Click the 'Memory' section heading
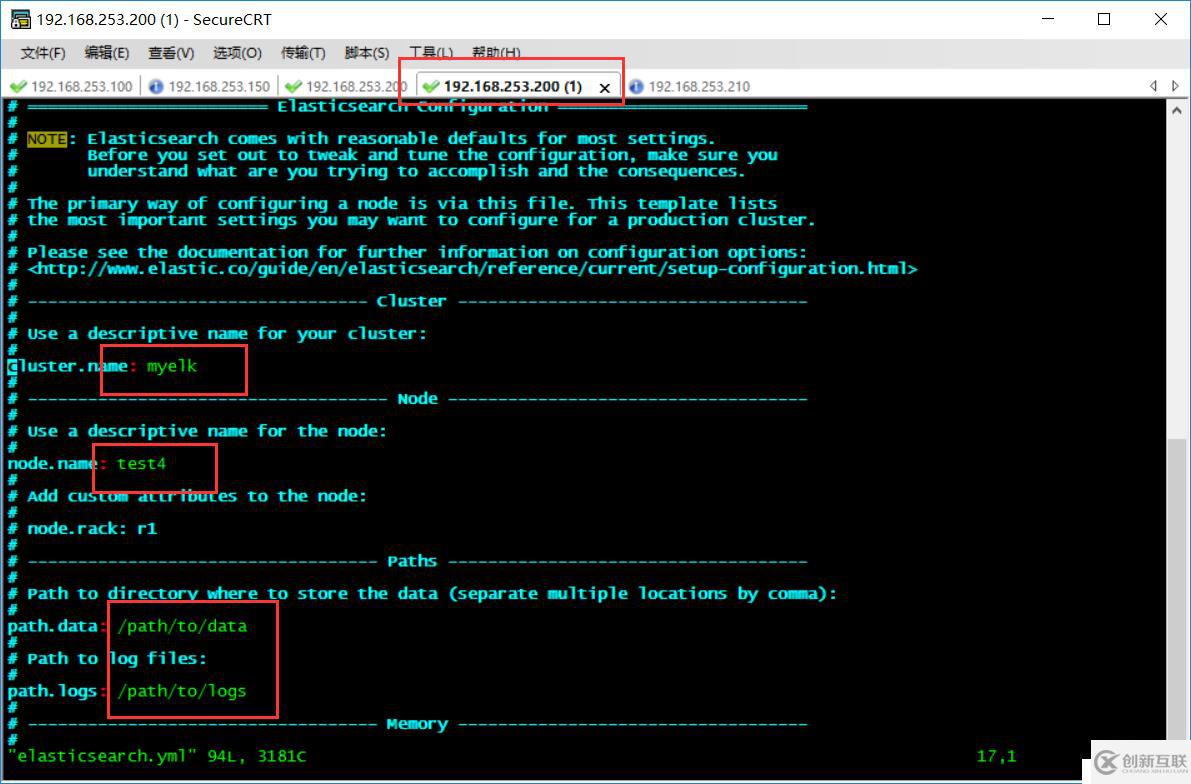 click(x=417, y=724)
